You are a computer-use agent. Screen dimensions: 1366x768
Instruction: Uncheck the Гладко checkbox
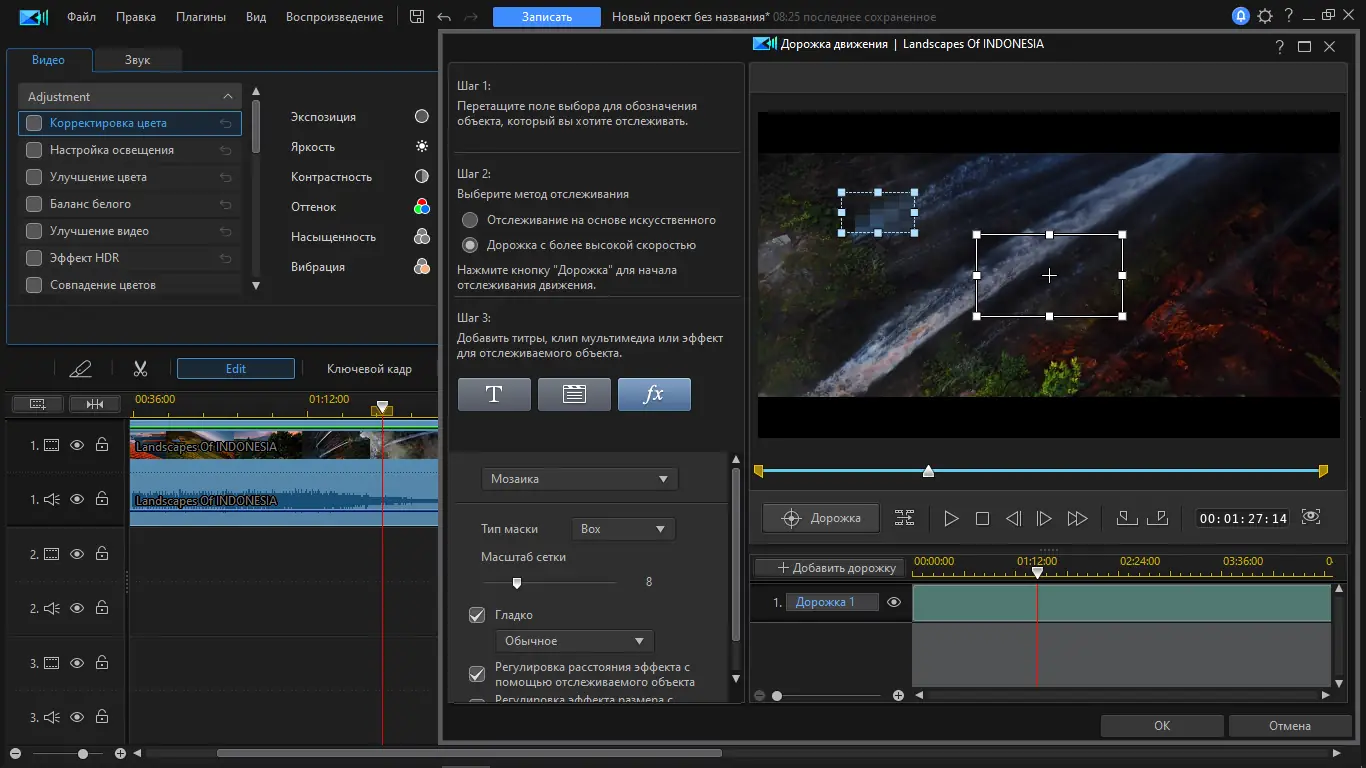[x=477, y=615]
